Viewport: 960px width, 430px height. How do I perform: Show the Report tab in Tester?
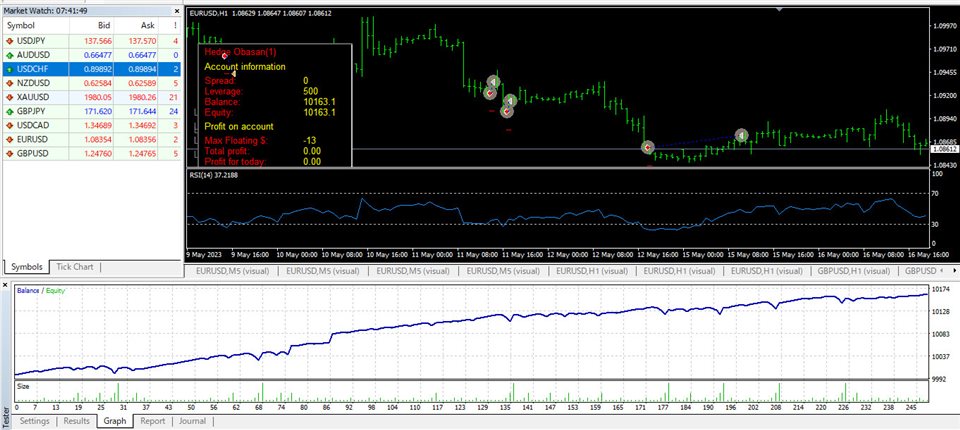pos(152,421)
